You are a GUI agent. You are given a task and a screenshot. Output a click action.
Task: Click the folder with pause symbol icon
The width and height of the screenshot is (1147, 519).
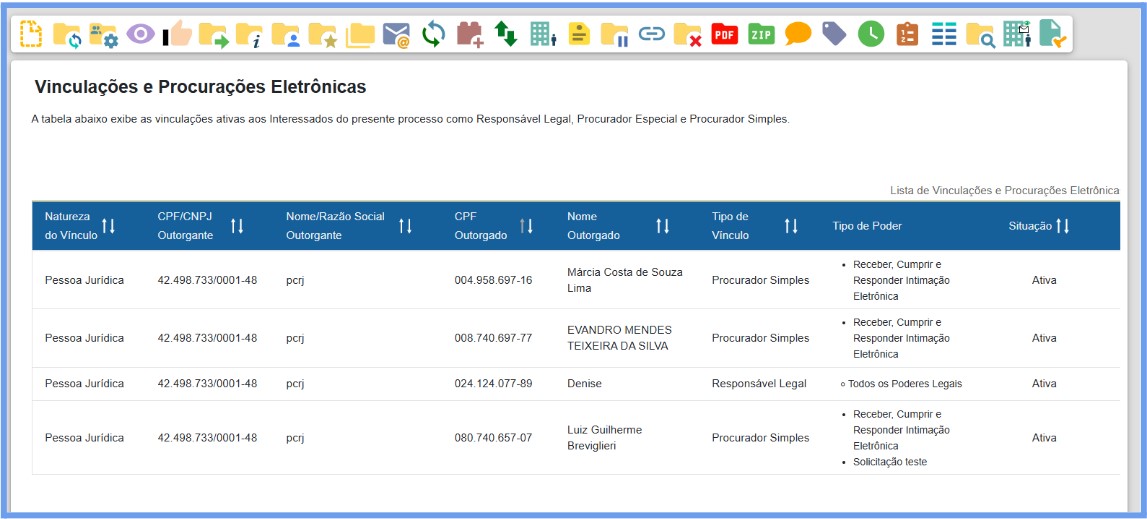(615, 34)
